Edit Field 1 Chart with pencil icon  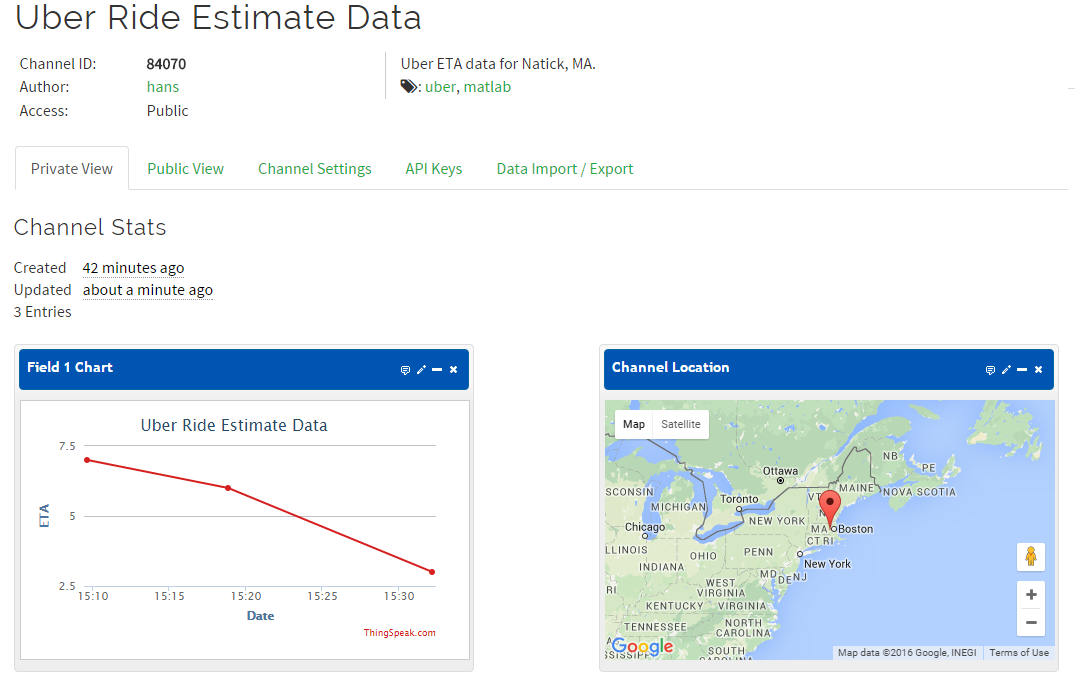tap(421, 370)
